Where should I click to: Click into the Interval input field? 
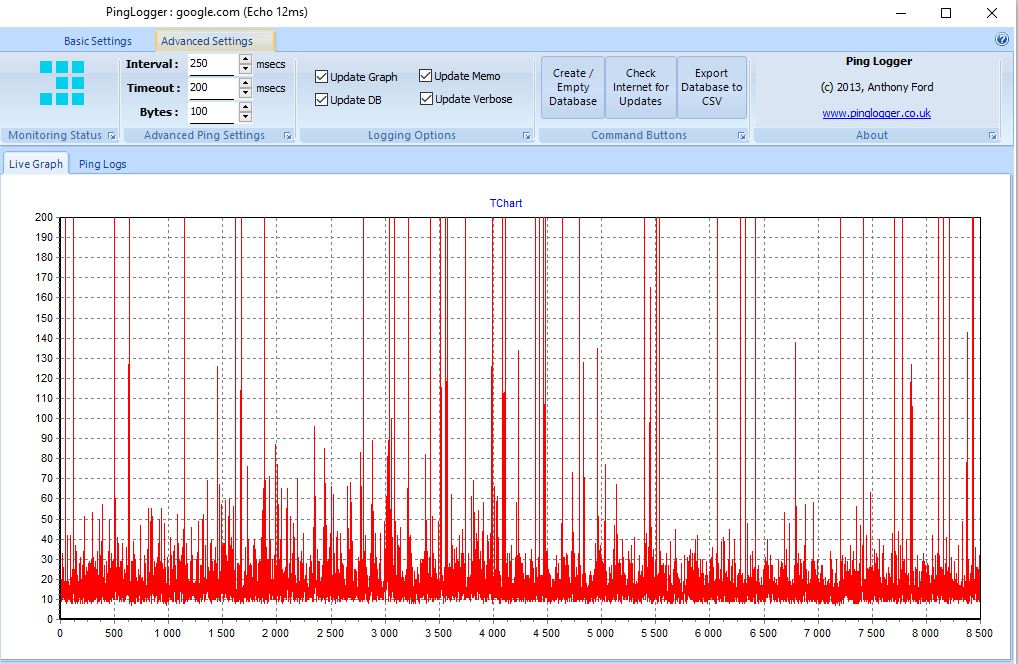(x=210, y=64)
